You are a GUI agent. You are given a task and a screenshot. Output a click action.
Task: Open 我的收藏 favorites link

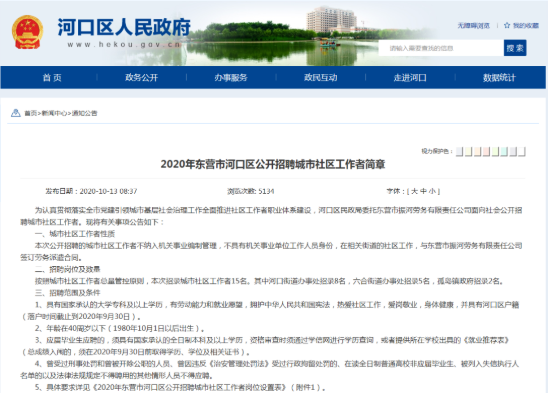526,26
